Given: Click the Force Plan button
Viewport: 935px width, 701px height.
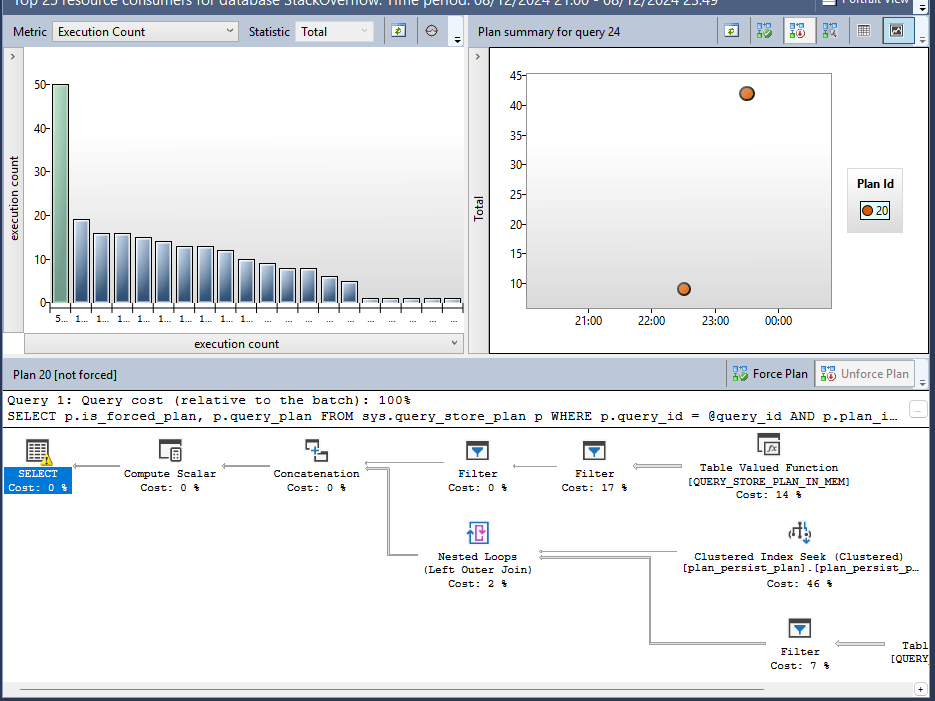Looking at the screenshot, I should coord(769,372).
